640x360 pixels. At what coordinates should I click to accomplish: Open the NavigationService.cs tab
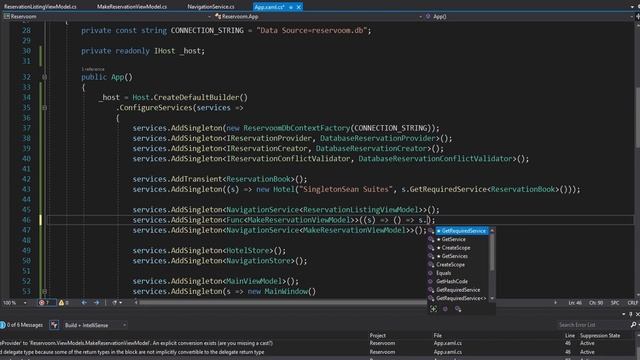pyautogui.click(x=211, y=7)
